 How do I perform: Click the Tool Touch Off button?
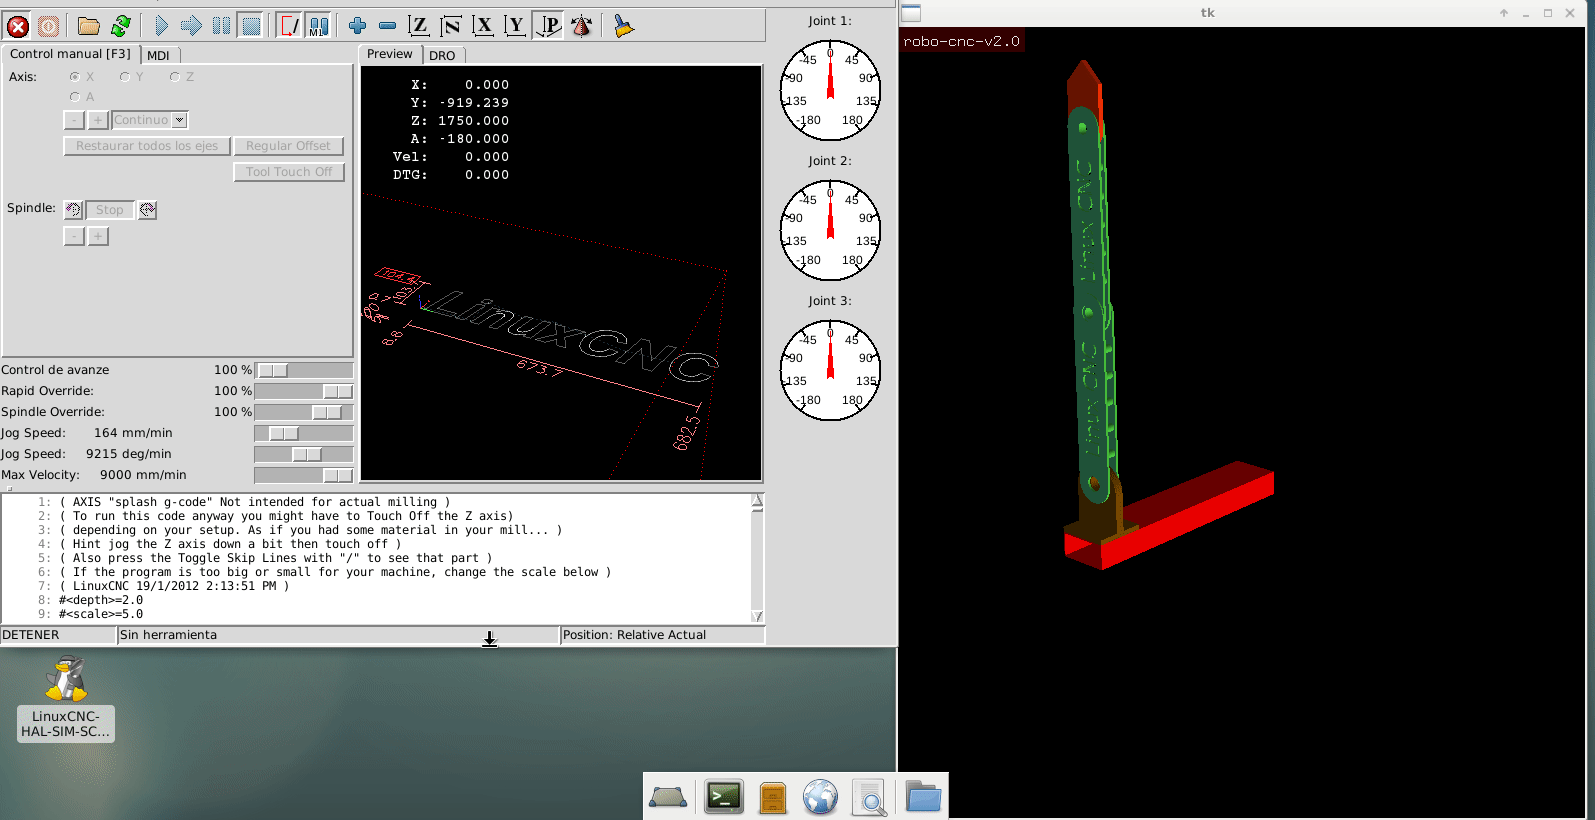tap(289, 172)
